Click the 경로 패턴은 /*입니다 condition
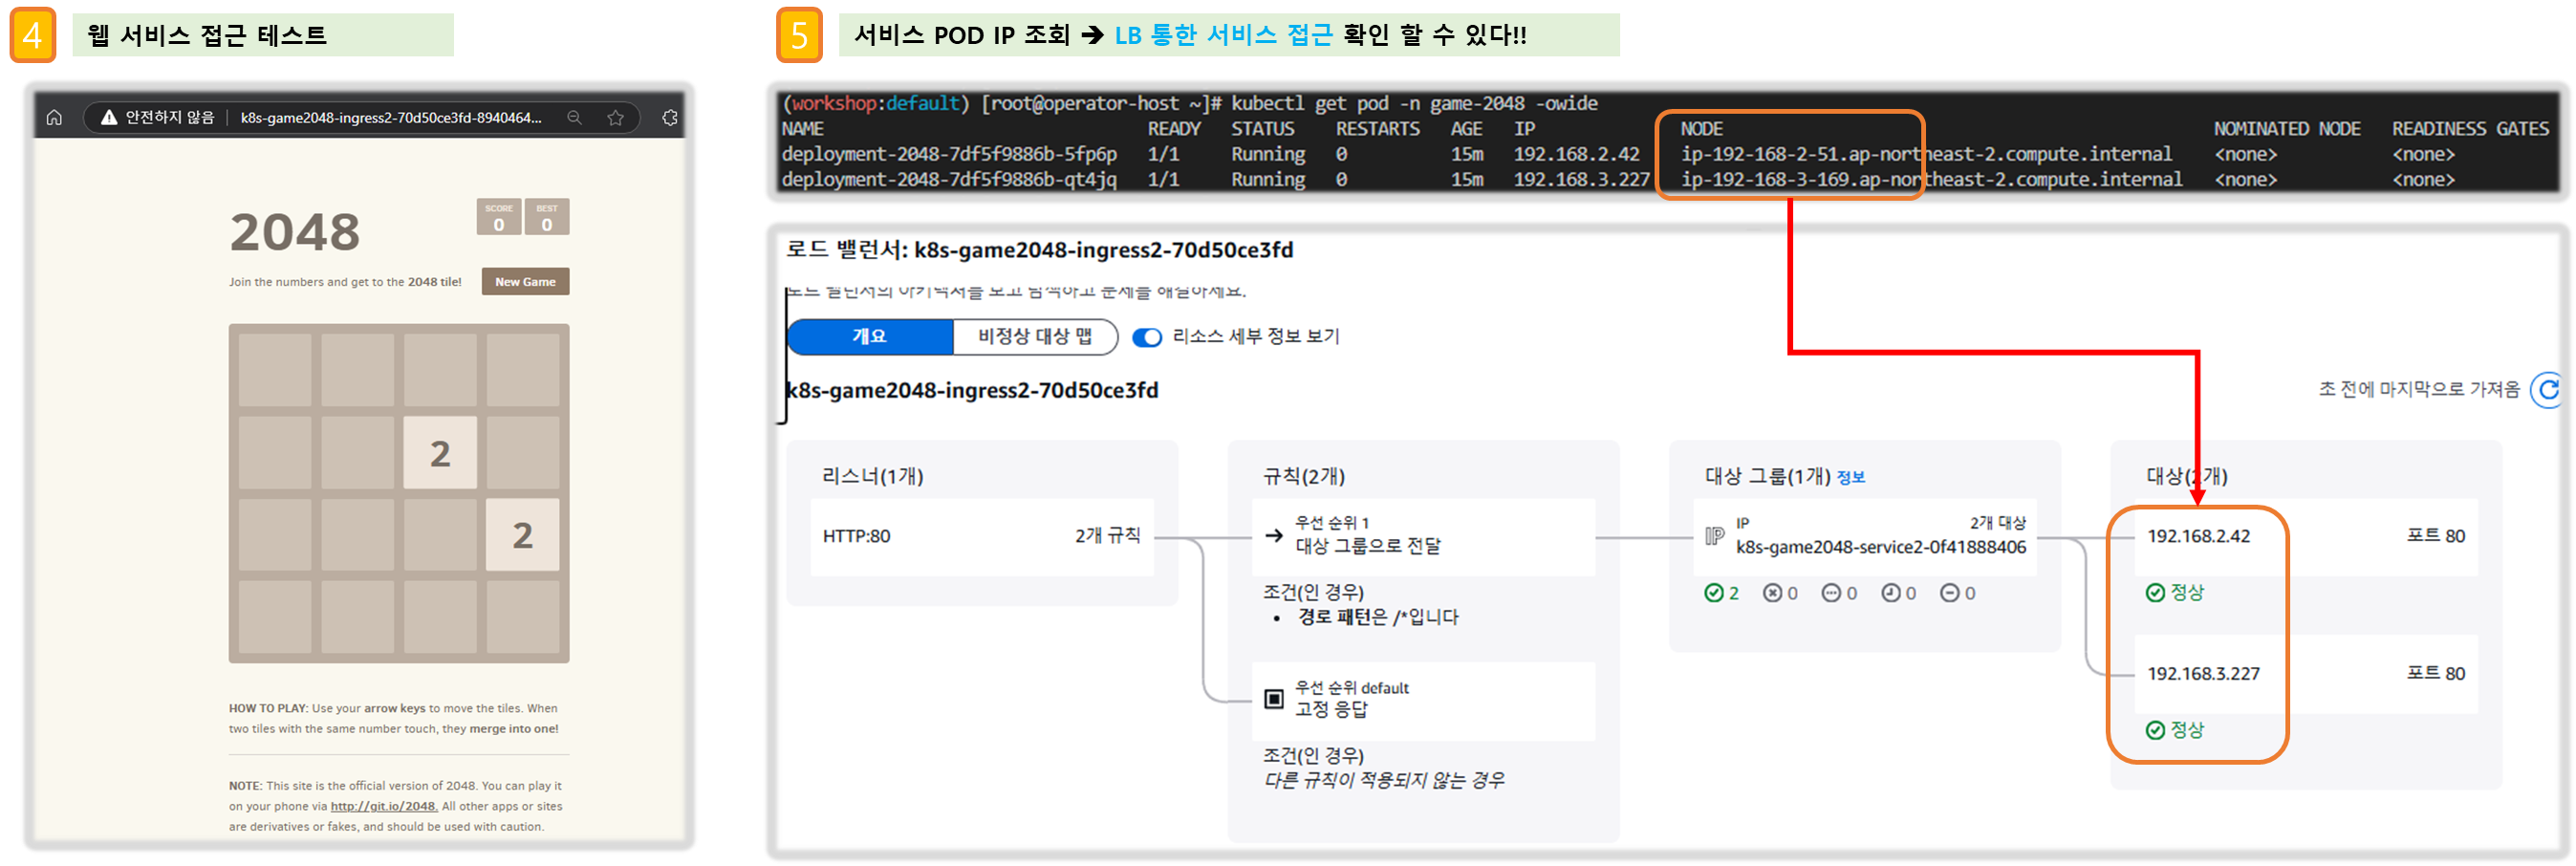Image resolution: width=2576 pixels, height=866 pixels. tap(1378, 617)
